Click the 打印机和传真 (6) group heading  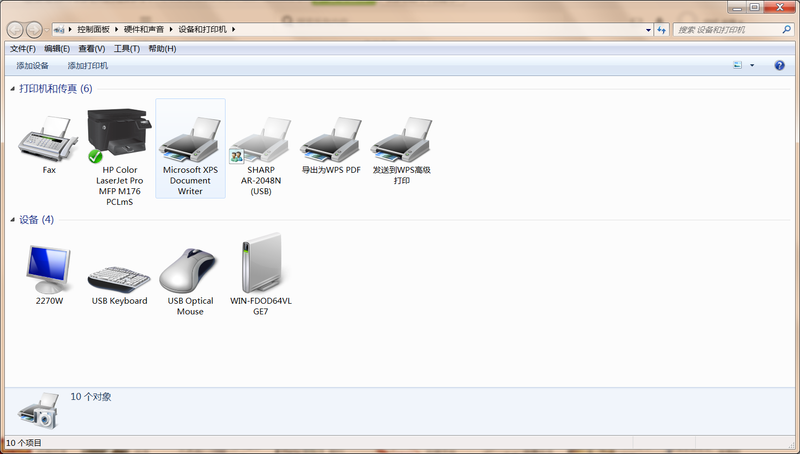tap(56, 89)
